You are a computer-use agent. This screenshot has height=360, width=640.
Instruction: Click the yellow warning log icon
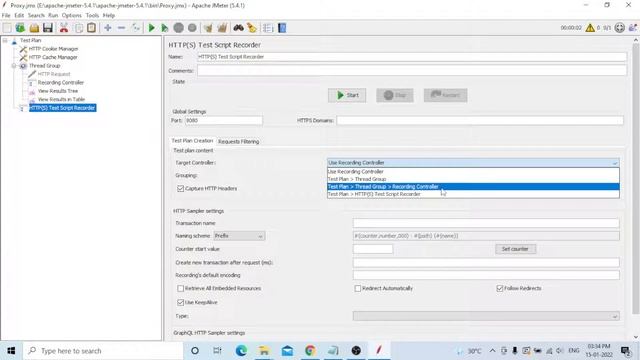pyautogui.click(x=590, y=28)
